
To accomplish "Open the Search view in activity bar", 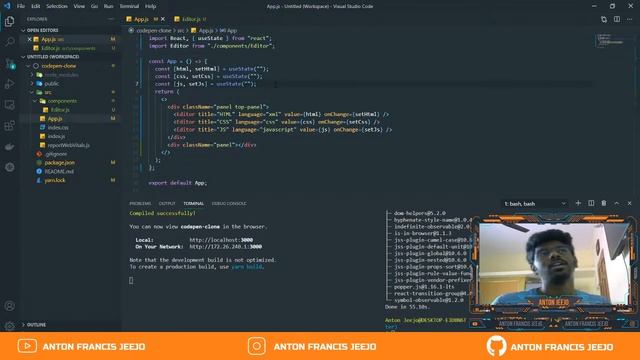I will tap(9, 42).
